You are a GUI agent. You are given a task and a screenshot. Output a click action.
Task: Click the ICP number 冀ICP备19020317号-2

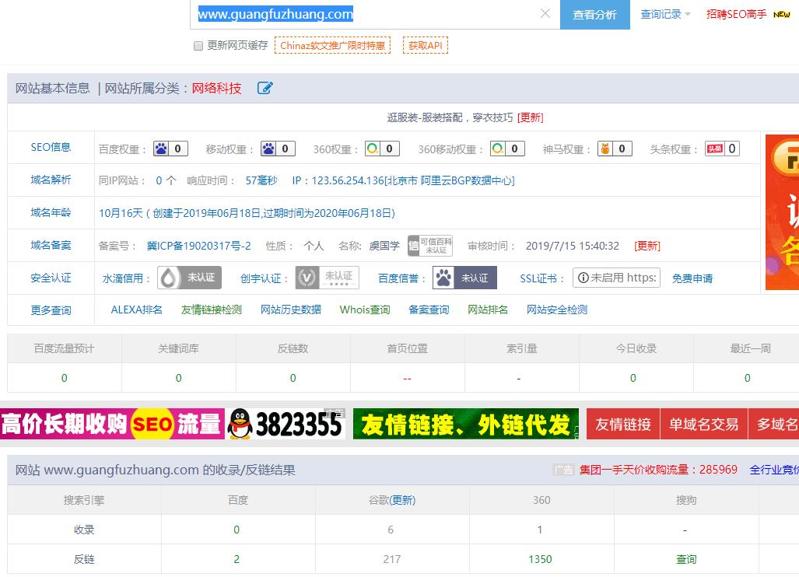tap(199, 246)
